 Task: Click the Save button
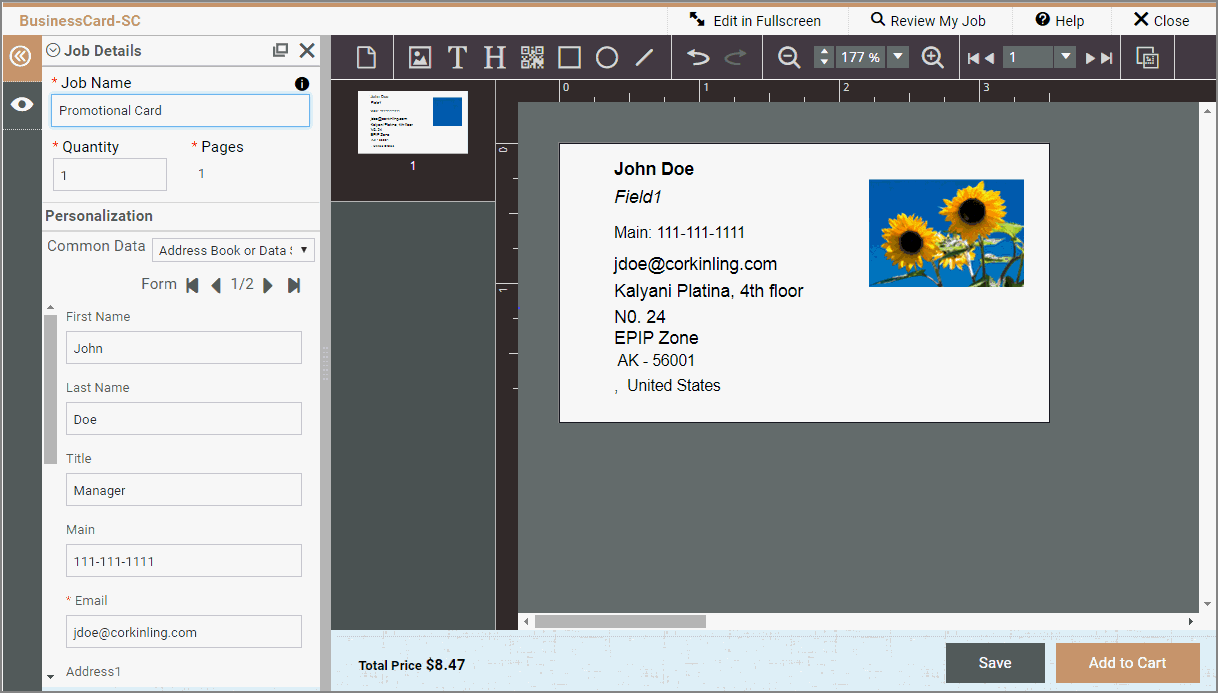(x=995, y=663)
